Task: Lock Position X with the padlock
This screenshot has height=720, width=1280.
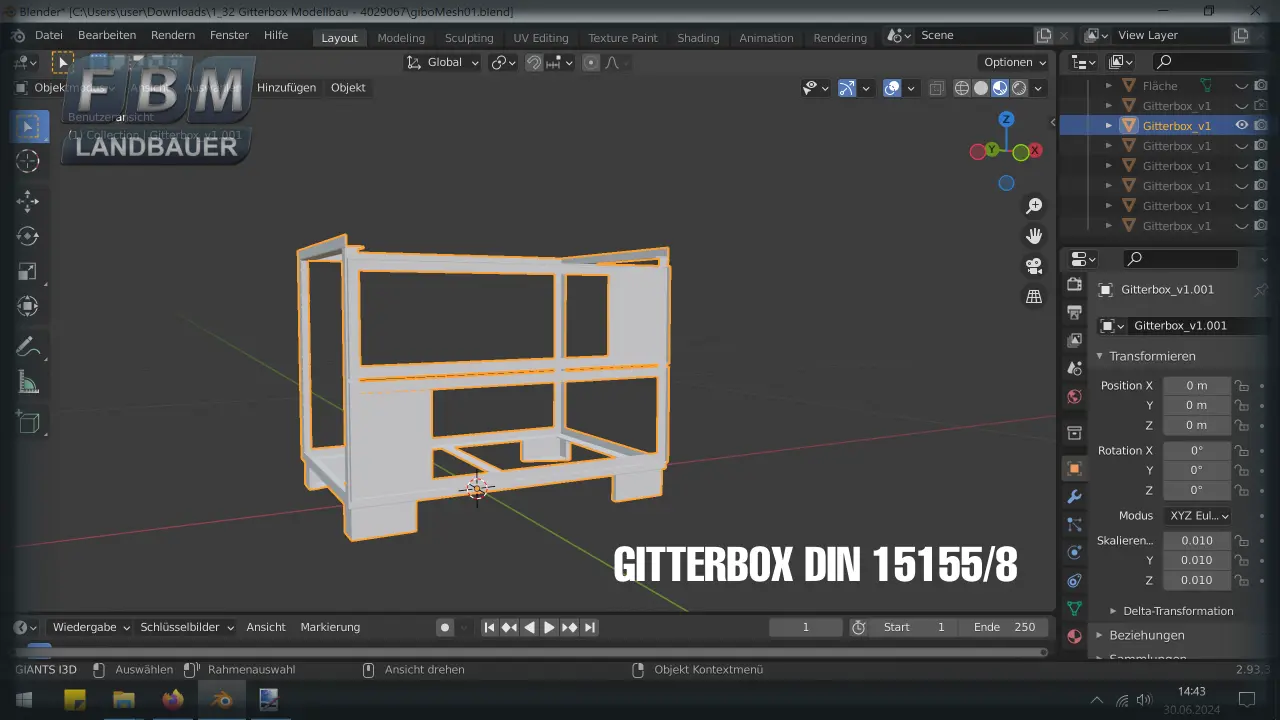Action: [x=1241, y=386]
